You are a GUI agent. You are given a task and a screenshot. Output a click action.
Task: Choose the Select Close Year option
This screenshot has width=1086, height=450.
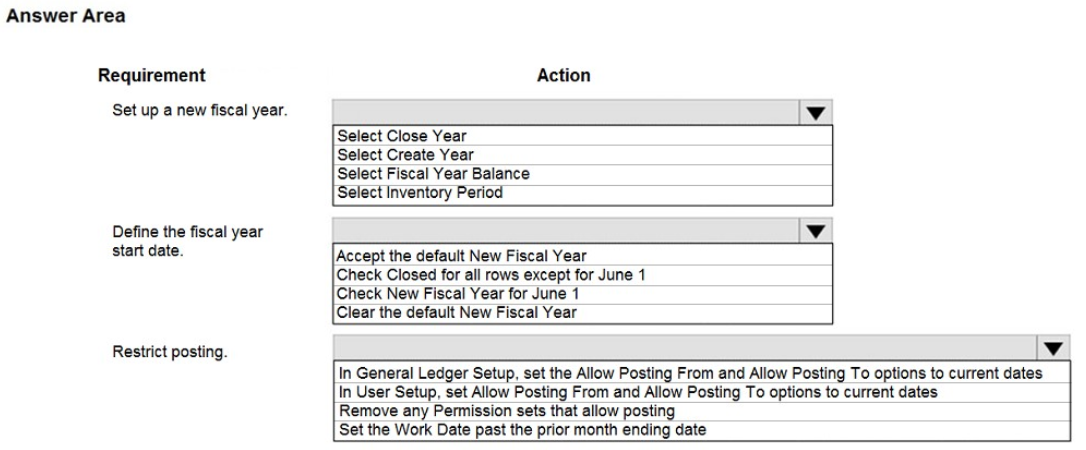401,135
